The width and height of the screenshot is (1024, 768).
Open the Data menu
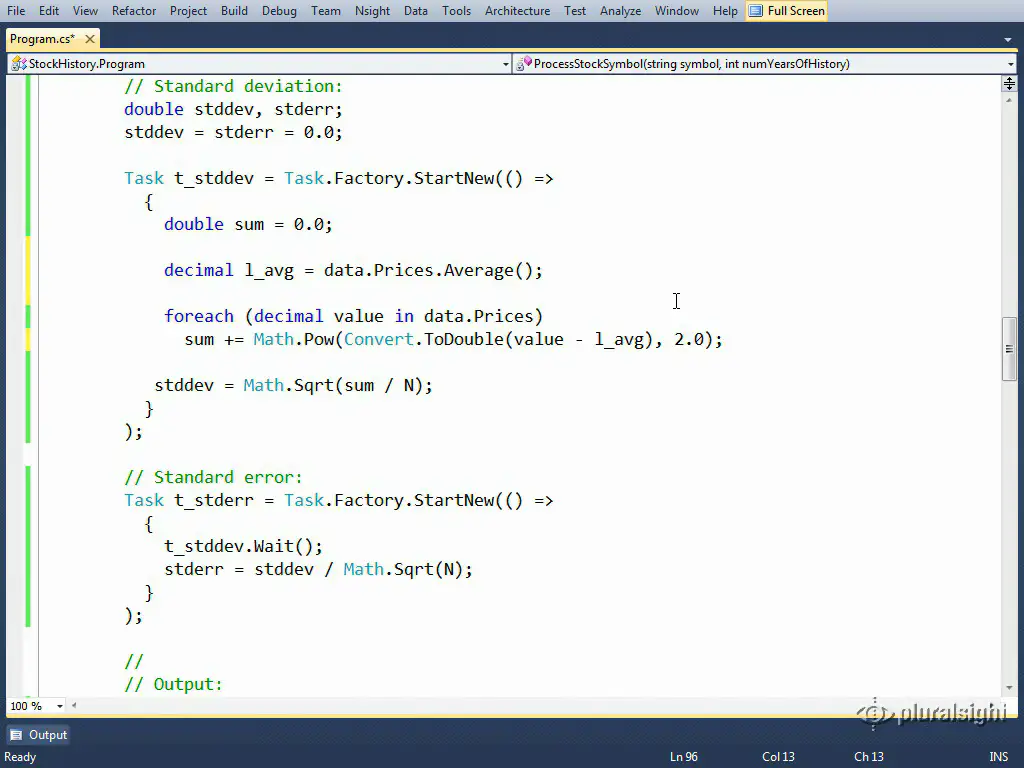coord(415,11)
